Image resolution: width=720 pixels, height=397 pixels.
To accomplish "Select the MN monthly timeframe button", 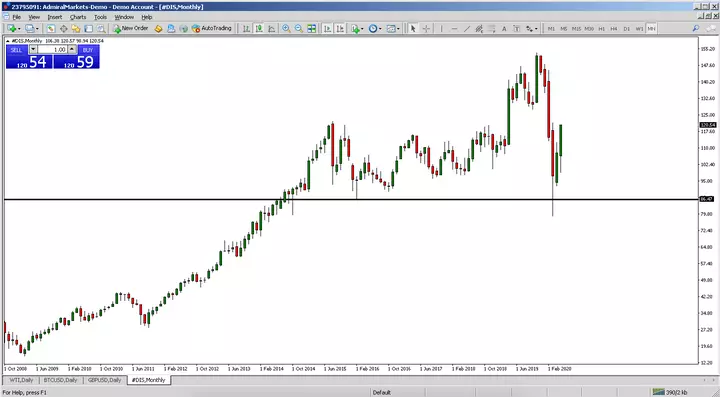I will point(651,28).
